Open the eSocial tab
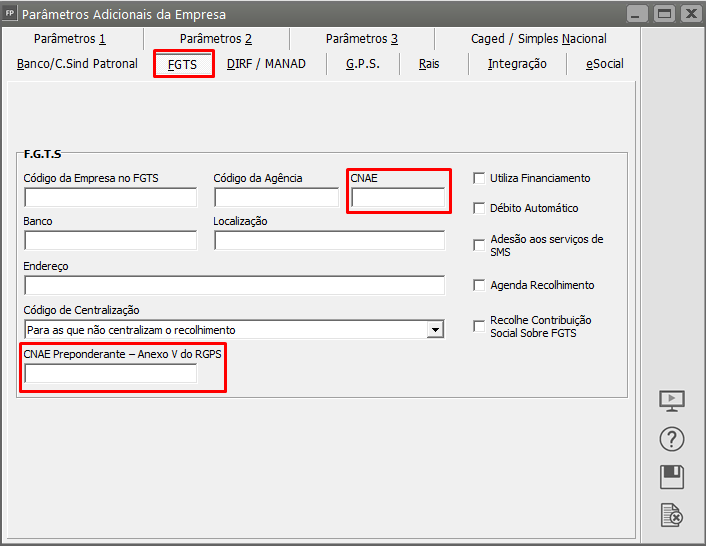Screen dimensions: 706x546 [x=605, y=64]
